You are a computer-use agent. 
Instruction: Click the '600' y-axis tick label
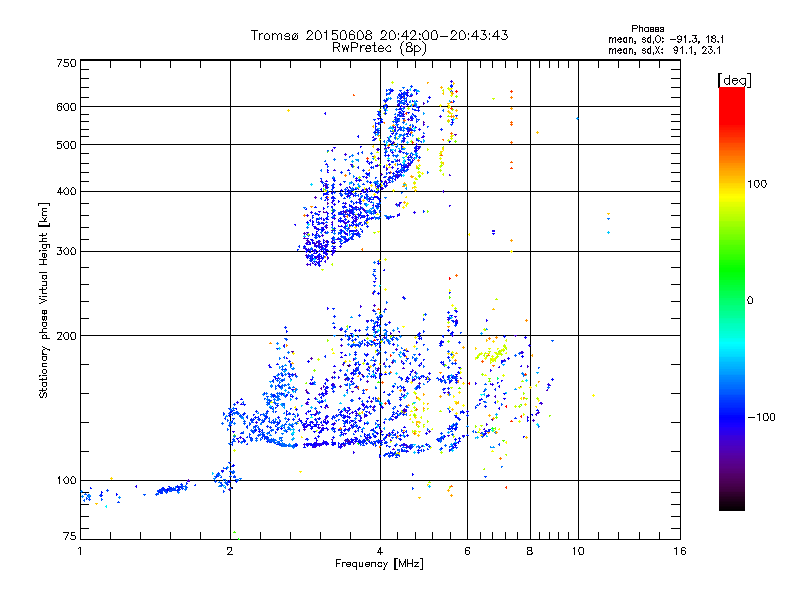tap(66, 107)
